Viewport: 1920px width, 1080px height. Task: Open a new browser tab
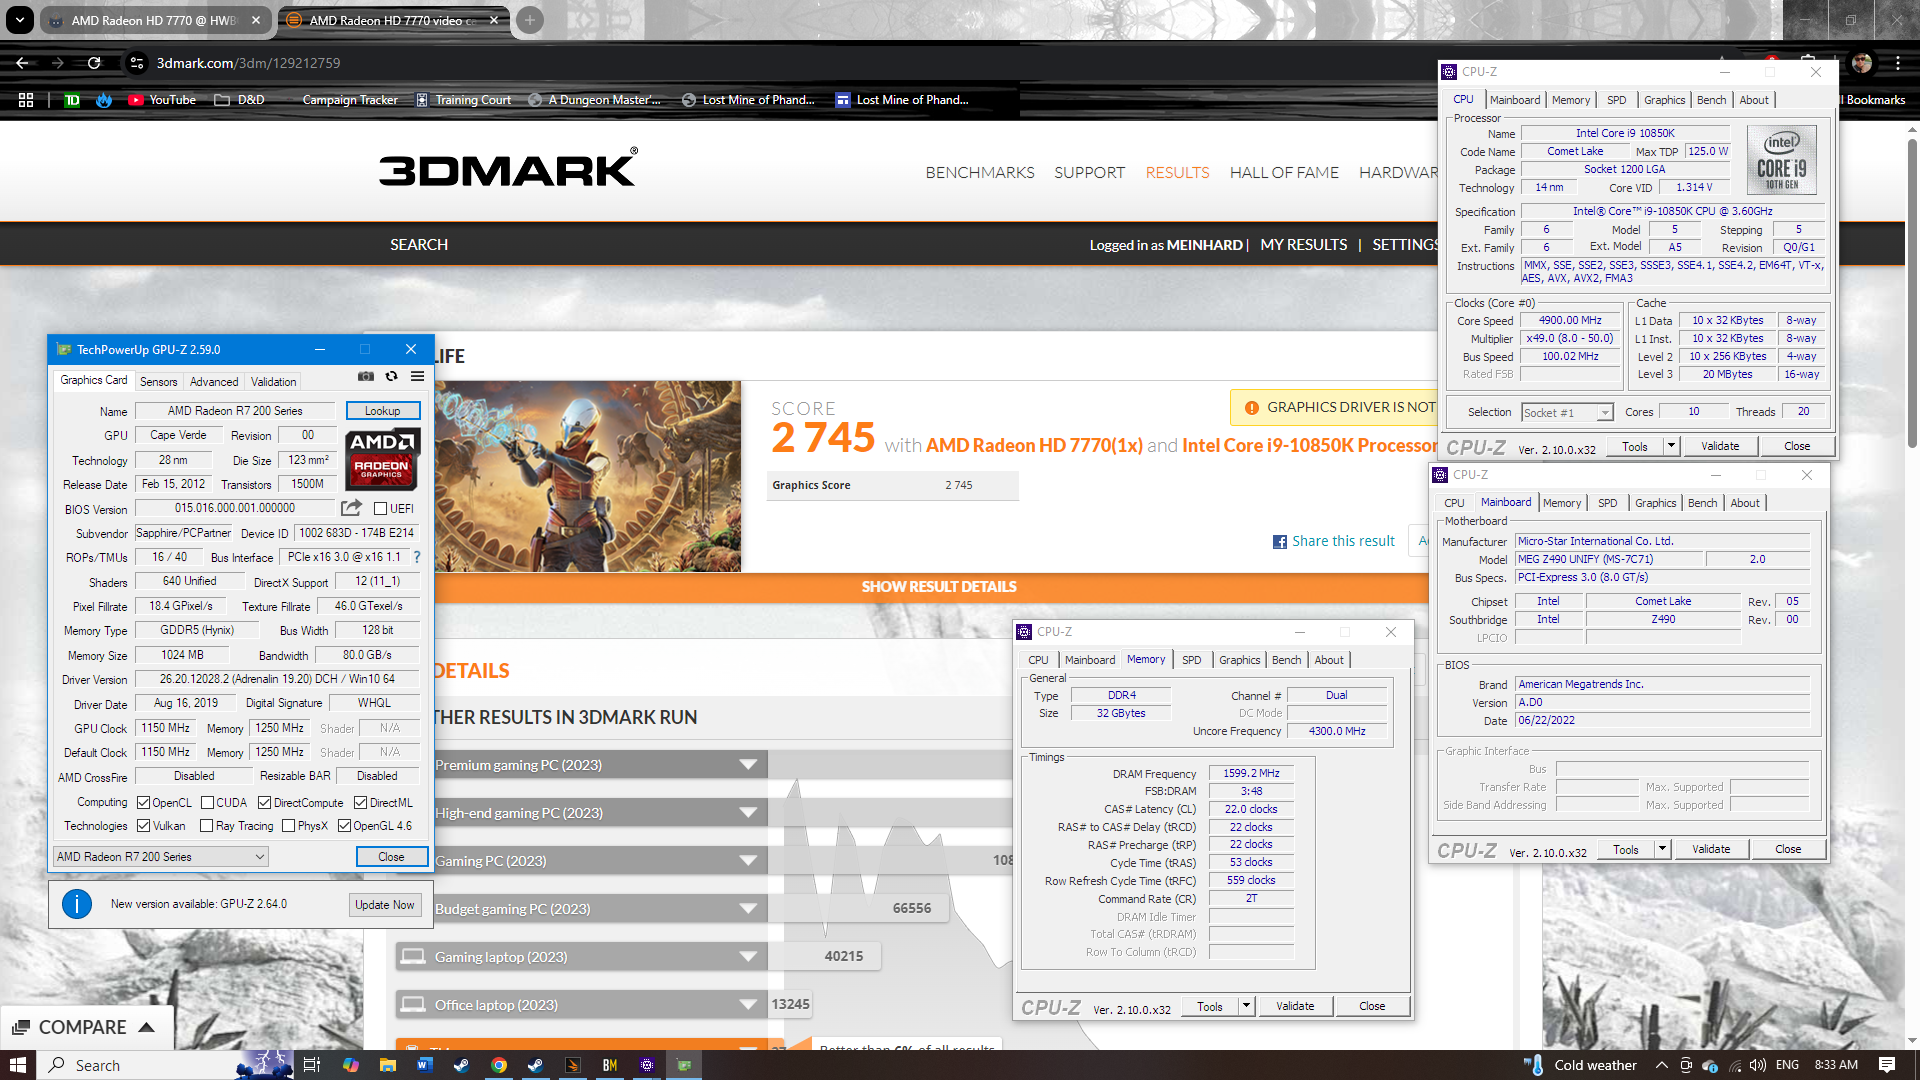(530, 20)
